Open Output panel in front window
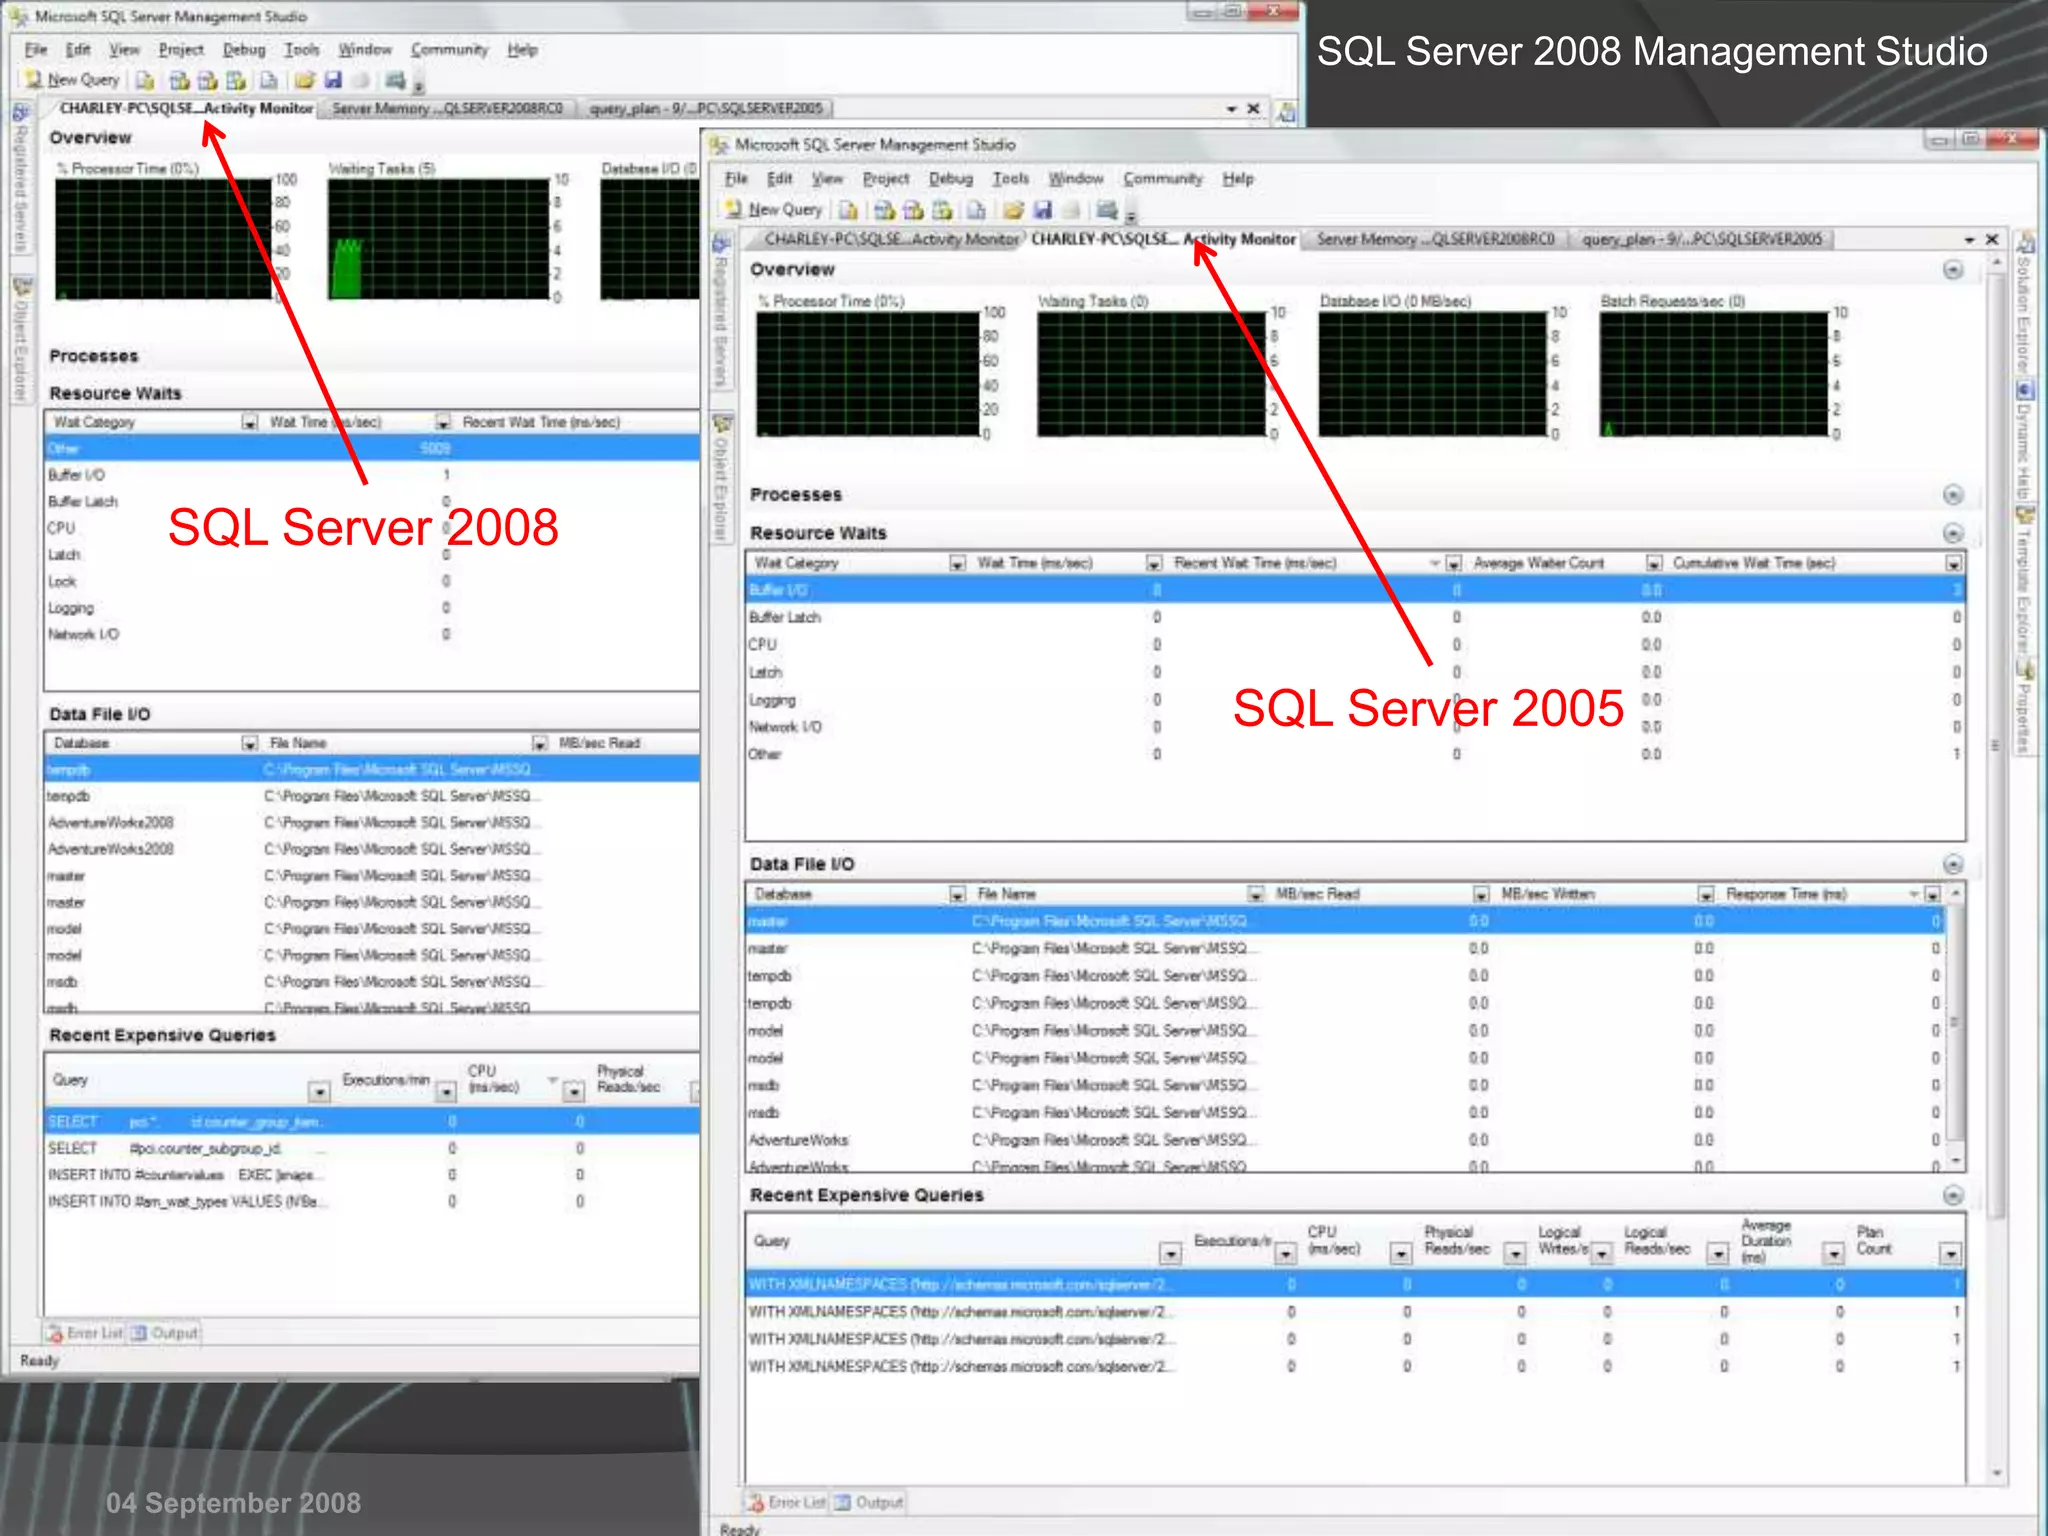Image resolution: width=2048 pixels, height=1536 pixels. tap(869, 1502)
